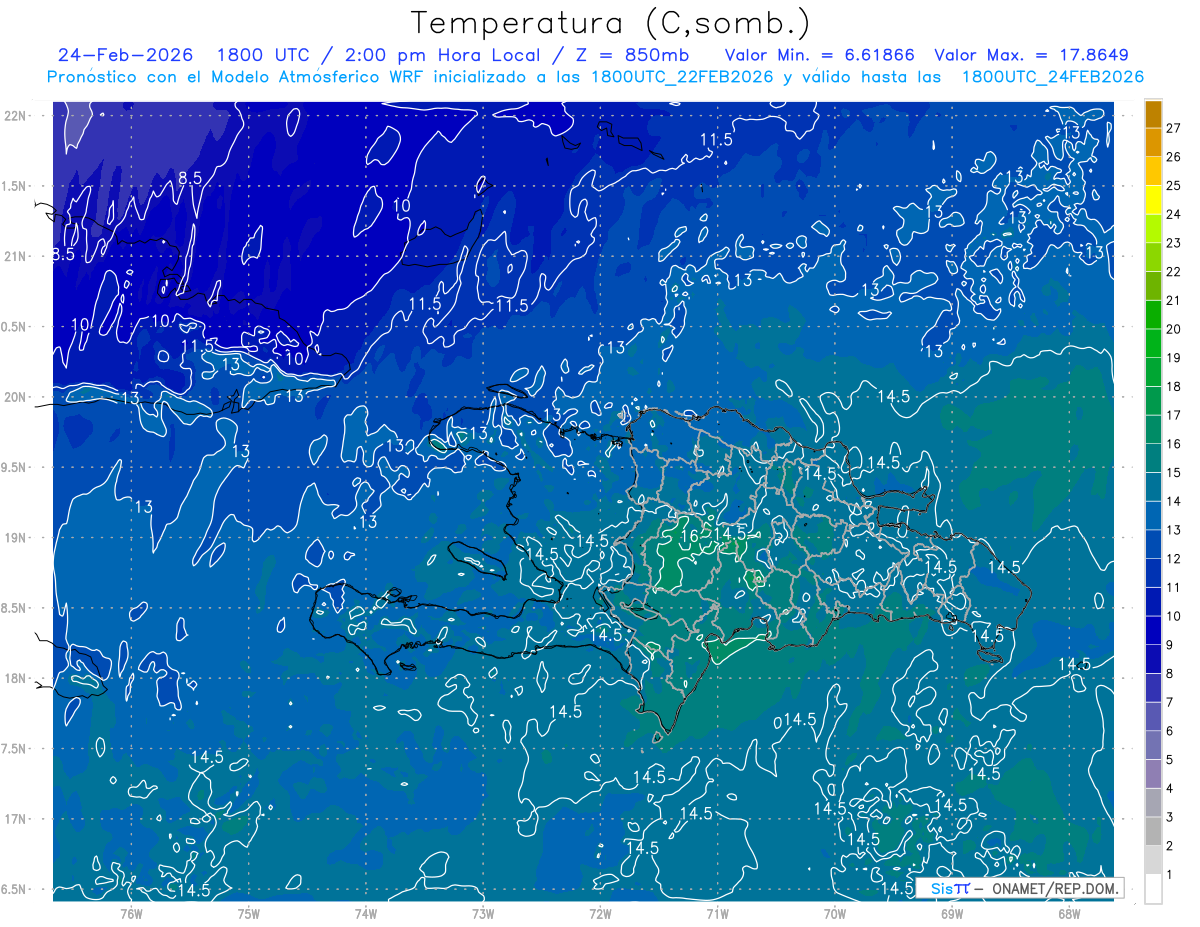This screenshot has height=927, width=1200.
Task: Click the 68W longitude axis label
Action: pyautogui.click(x=1069, y=913)
